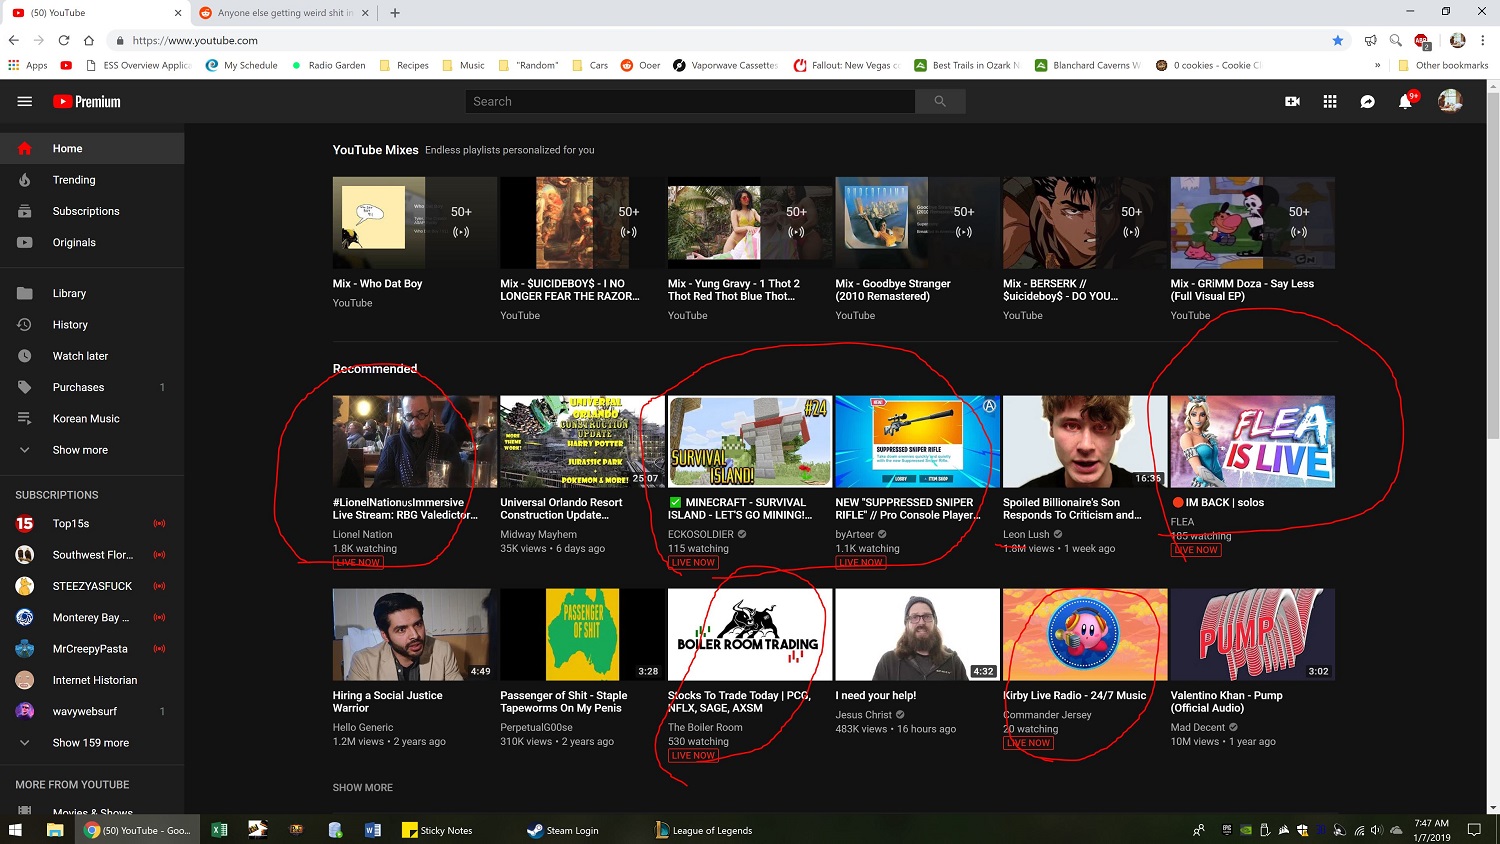The height and width of the screenshot is (844, 1500).
Task: Click SHOW MORE below recommended videos
Action: [362, 787]
